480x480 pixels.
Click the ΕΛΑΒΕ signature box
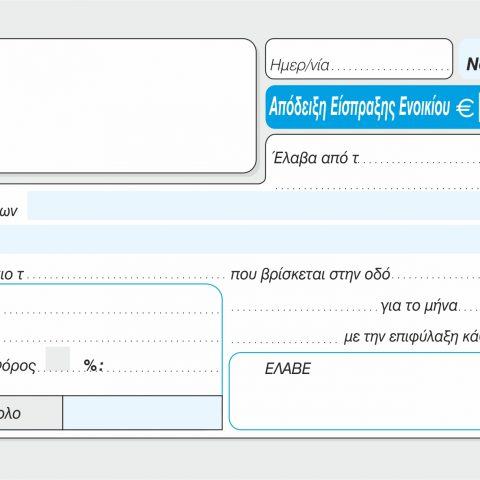pyautogui.click(x=355, y=391)
